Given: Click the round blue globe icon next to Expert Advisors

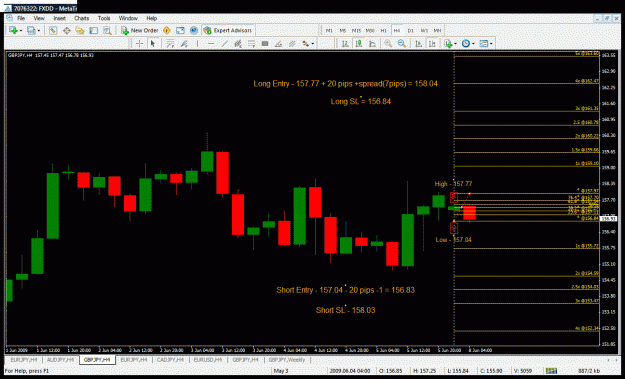Looking at the screenshot, I should [194, 30].
